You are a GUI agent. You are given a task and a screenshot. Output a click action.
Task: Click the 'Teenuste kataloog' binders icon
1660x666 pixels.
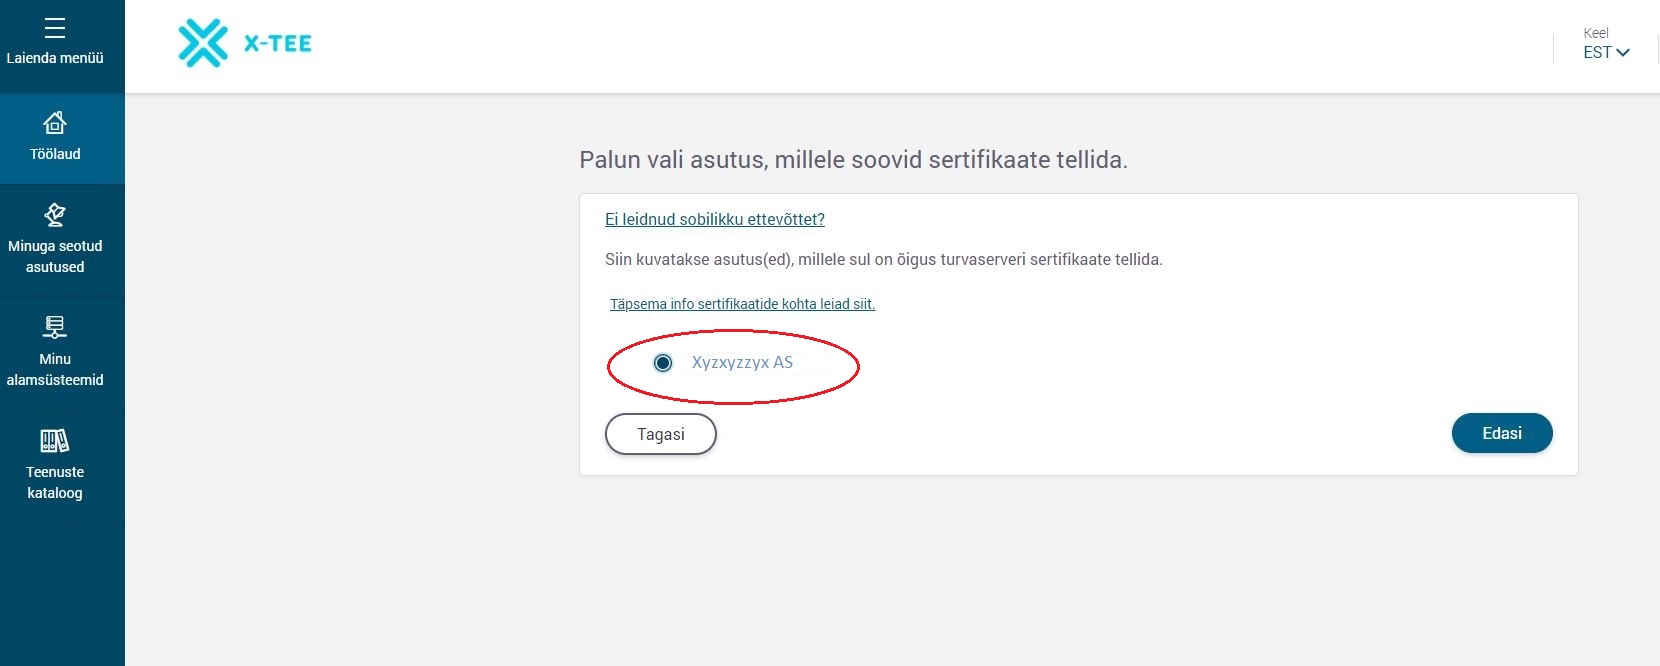click(55, 440)
